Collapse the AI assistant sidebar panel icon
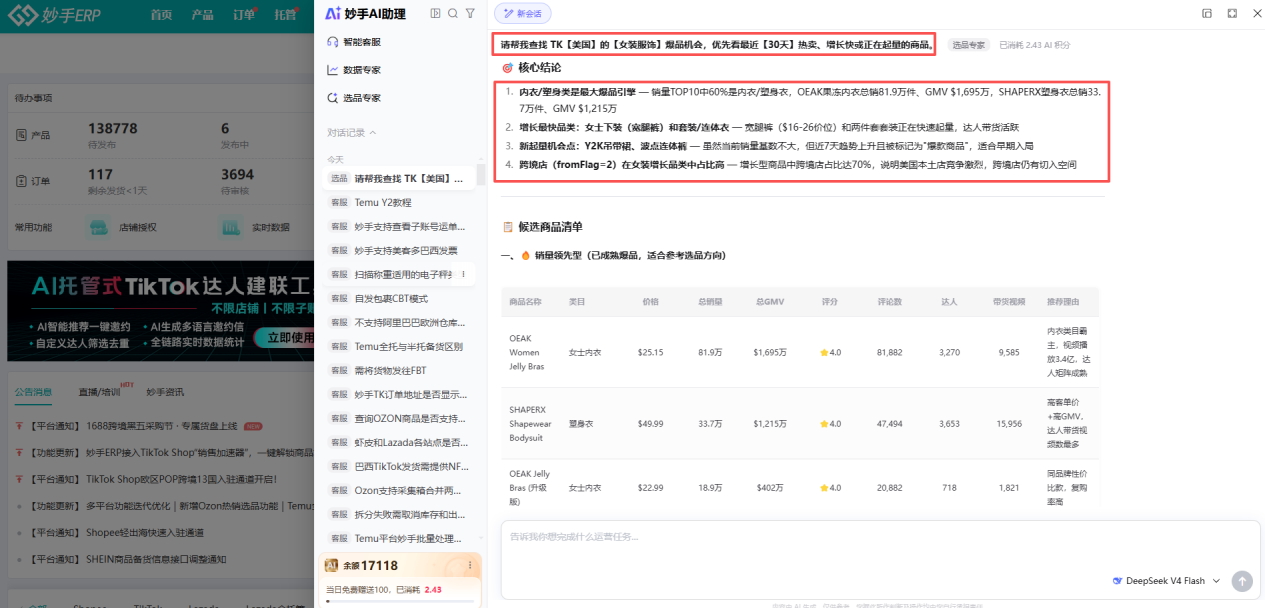The width and height of the screenshot is (1265, 608). (x=435, y=13)
